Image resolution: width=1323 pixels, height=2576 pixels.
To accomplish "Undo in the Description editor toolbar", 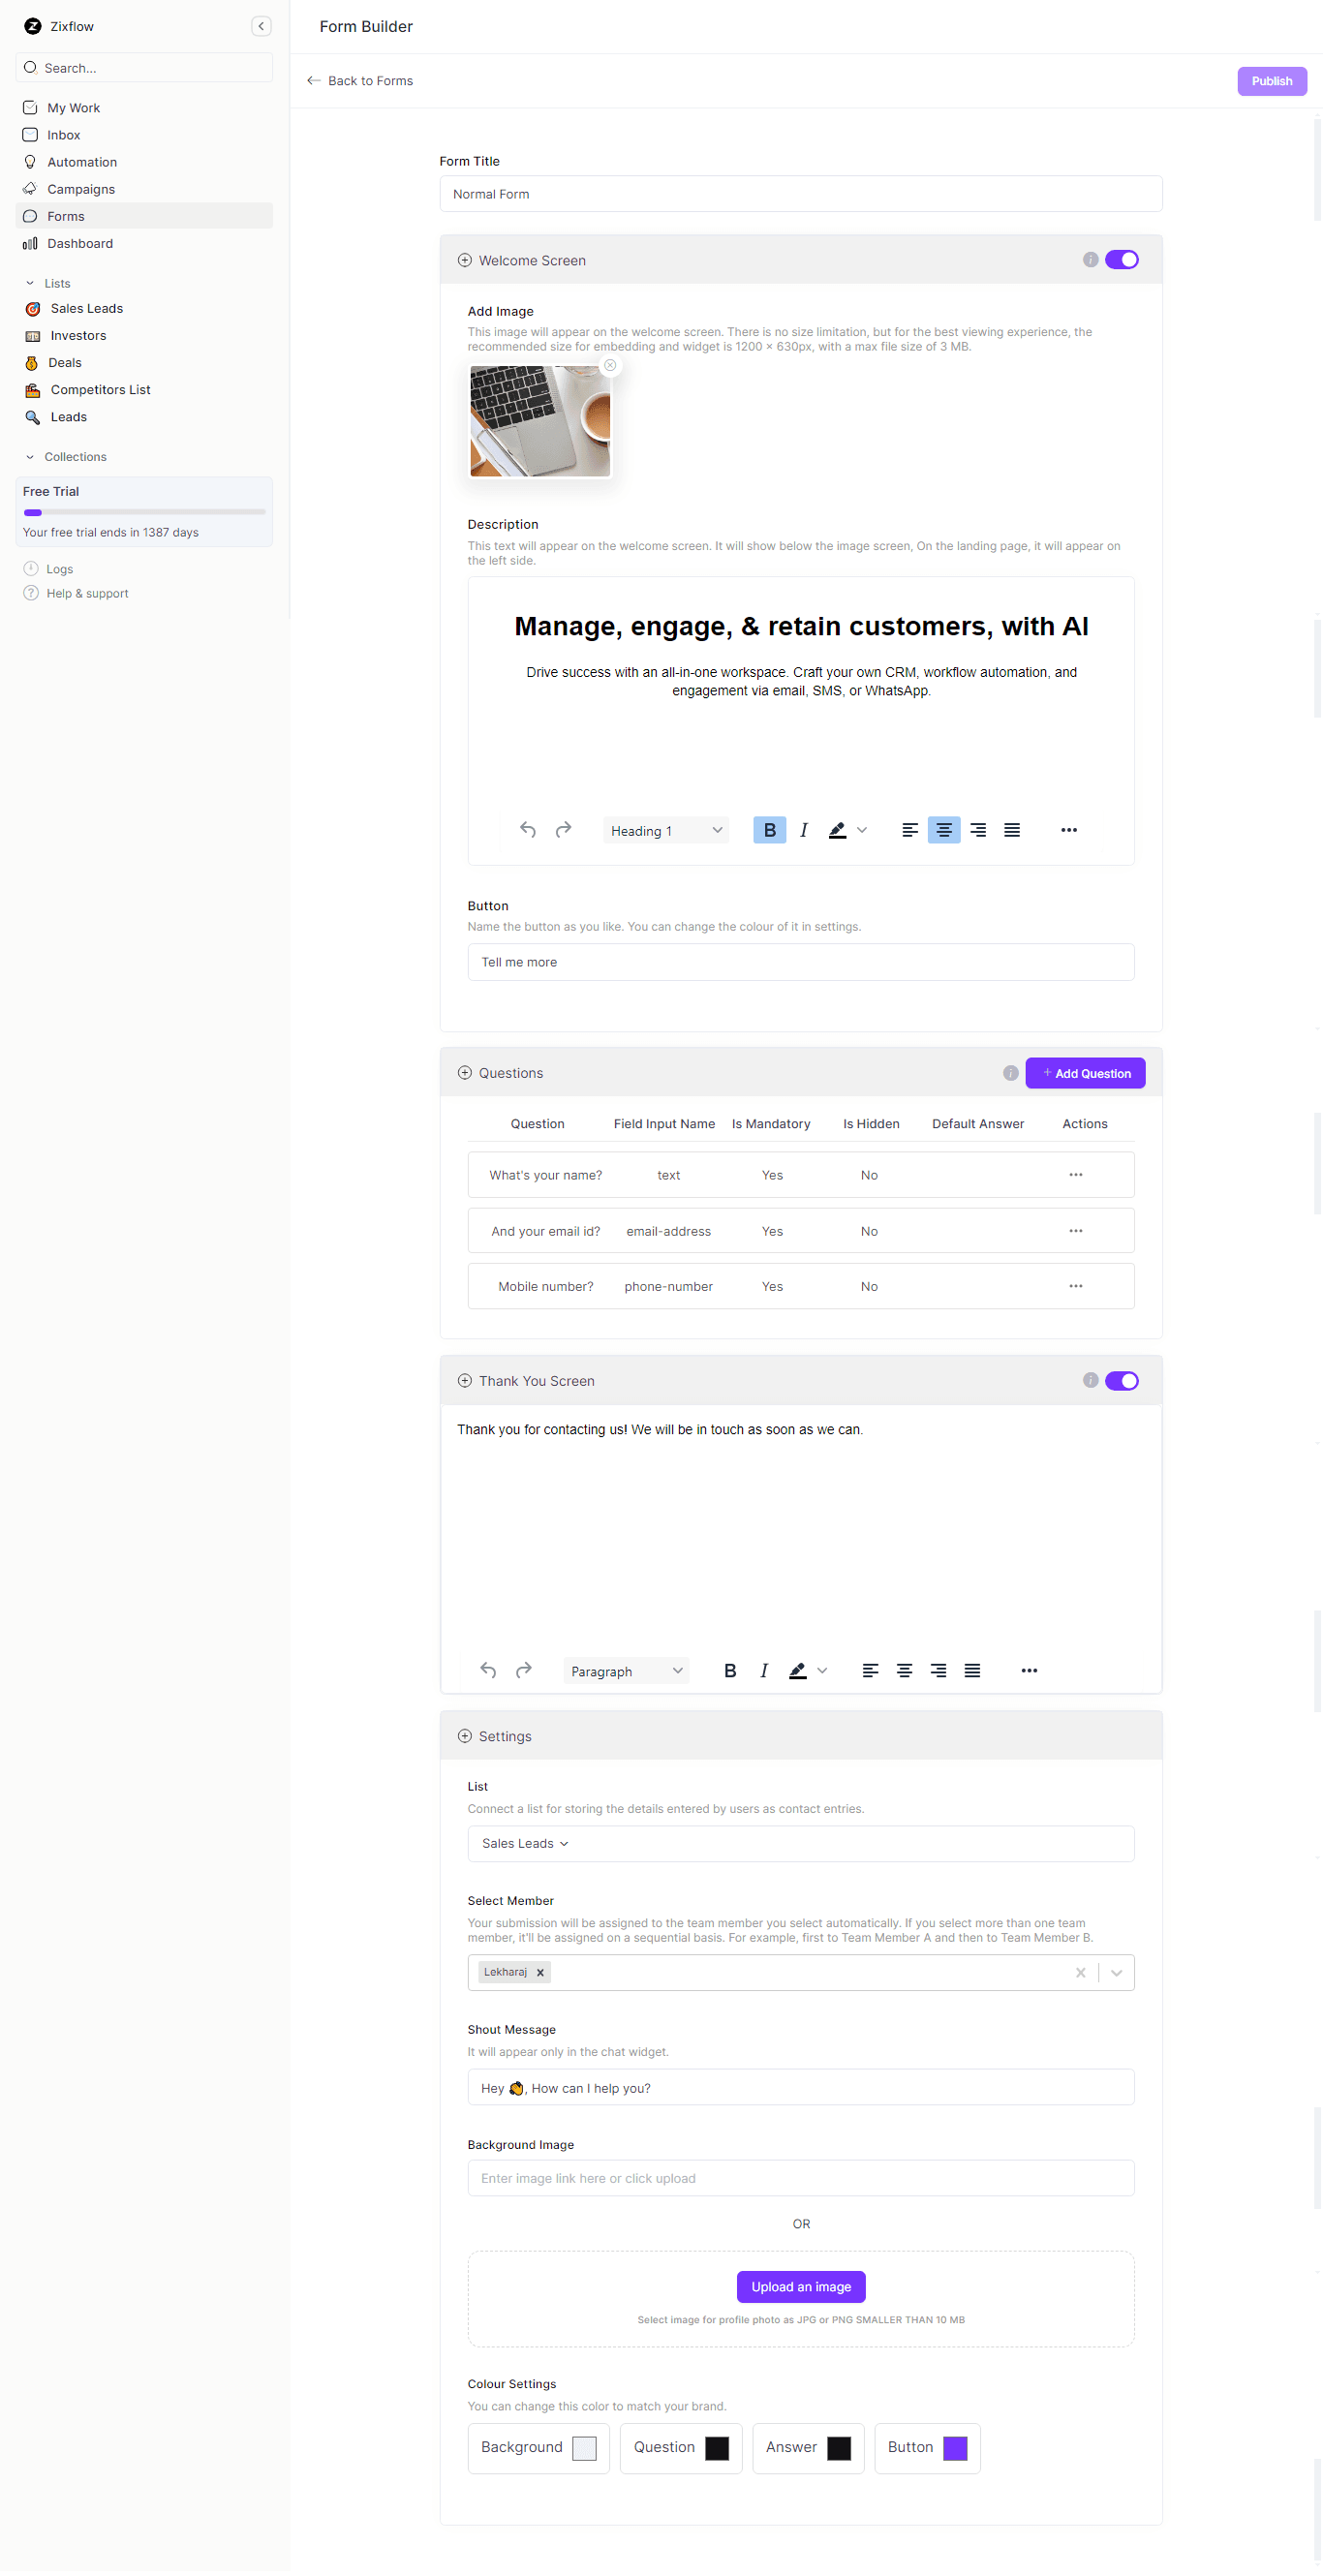I will pyautogui.click(x=528, y=830).
